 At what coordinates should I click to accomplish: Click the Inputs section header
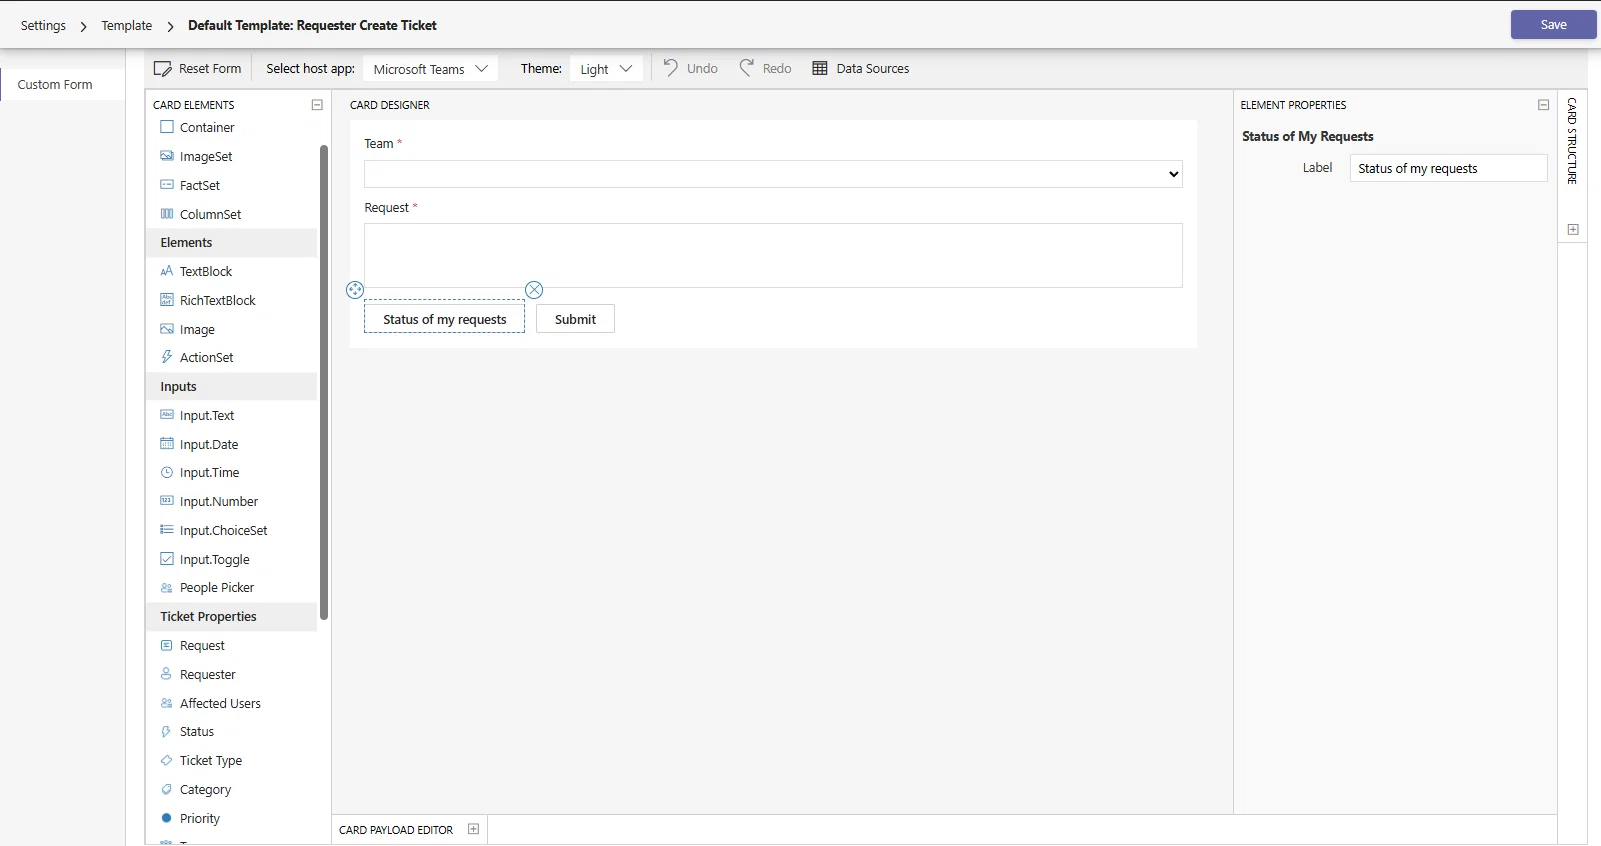[232, 387]
